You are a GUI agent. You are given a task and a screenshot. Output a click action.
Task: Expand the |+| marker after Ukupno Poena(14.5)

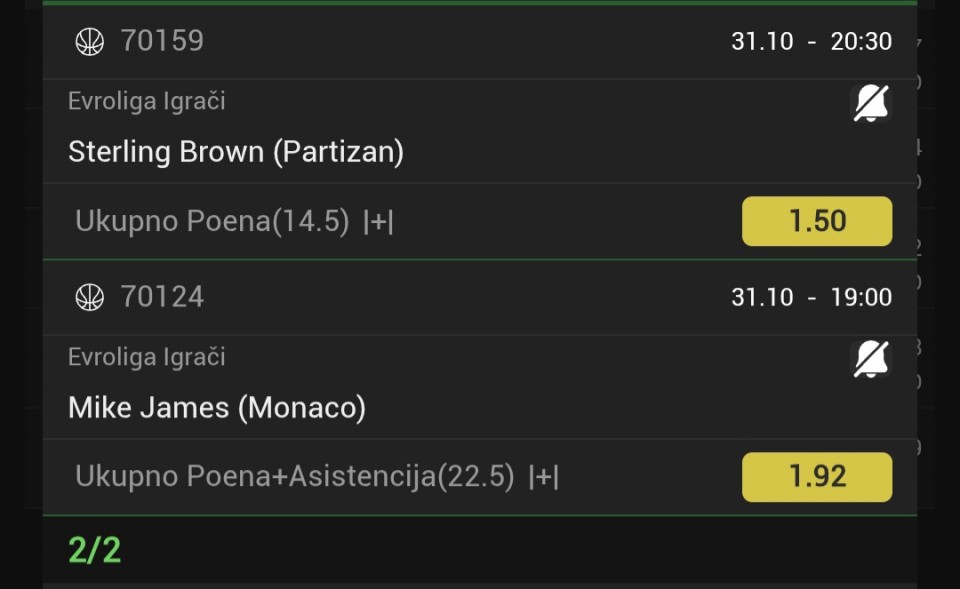tap(378, 222)
